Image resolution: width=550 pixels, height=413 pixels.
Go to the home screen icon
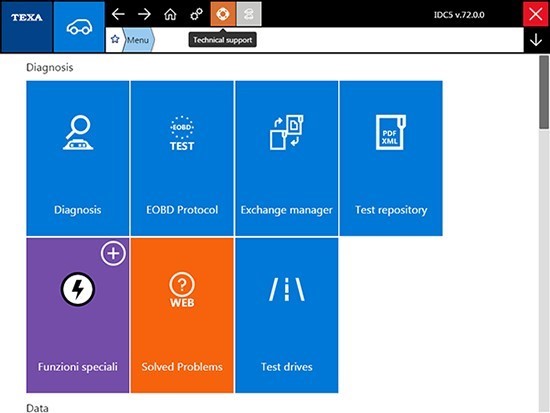click(170, 14)
